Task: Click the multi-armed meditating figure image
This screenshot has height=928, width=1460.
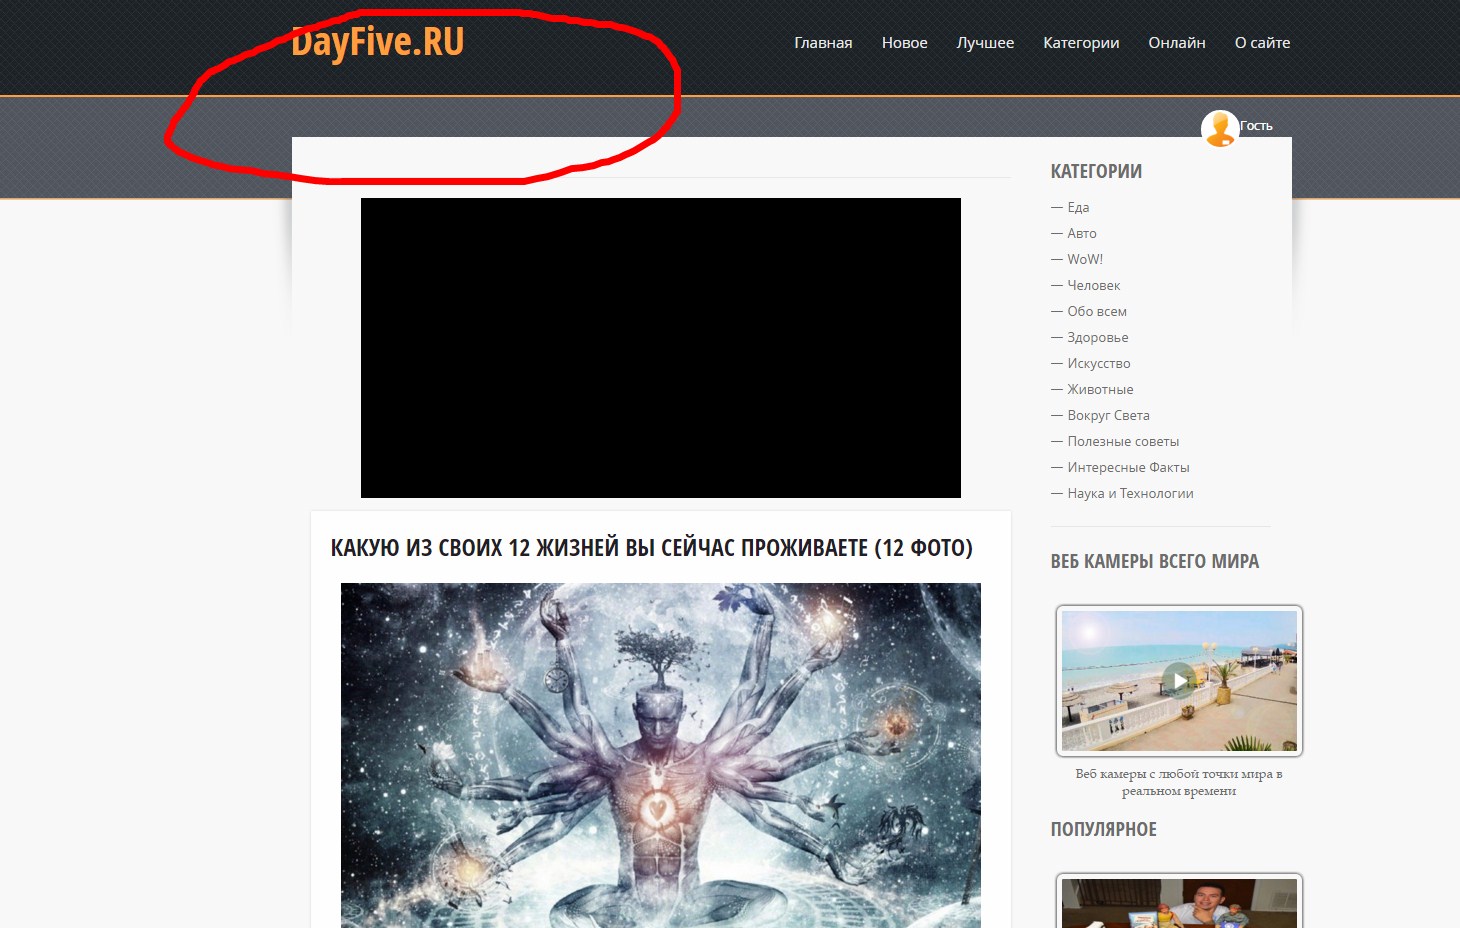Action: (x=661, y=755)
